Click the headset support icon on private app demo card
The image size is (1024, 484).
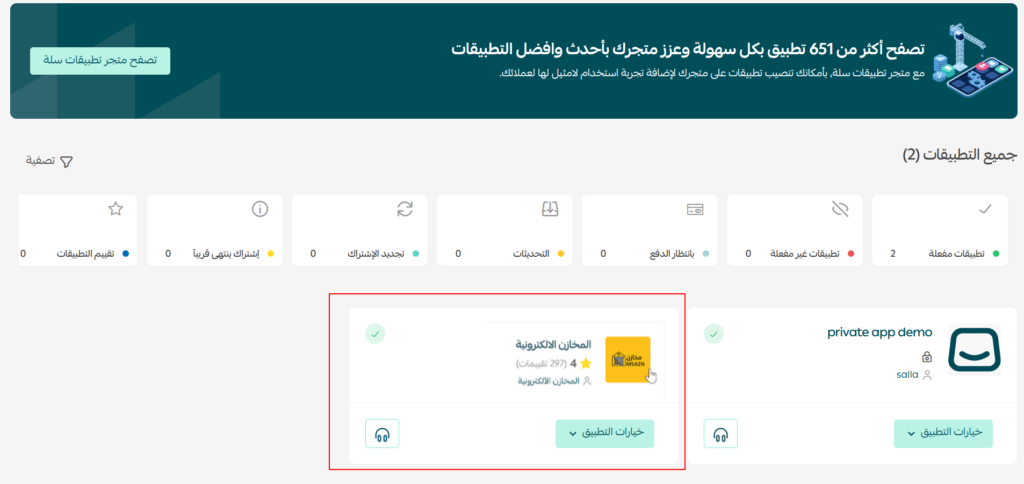click(x=720, y=434)
